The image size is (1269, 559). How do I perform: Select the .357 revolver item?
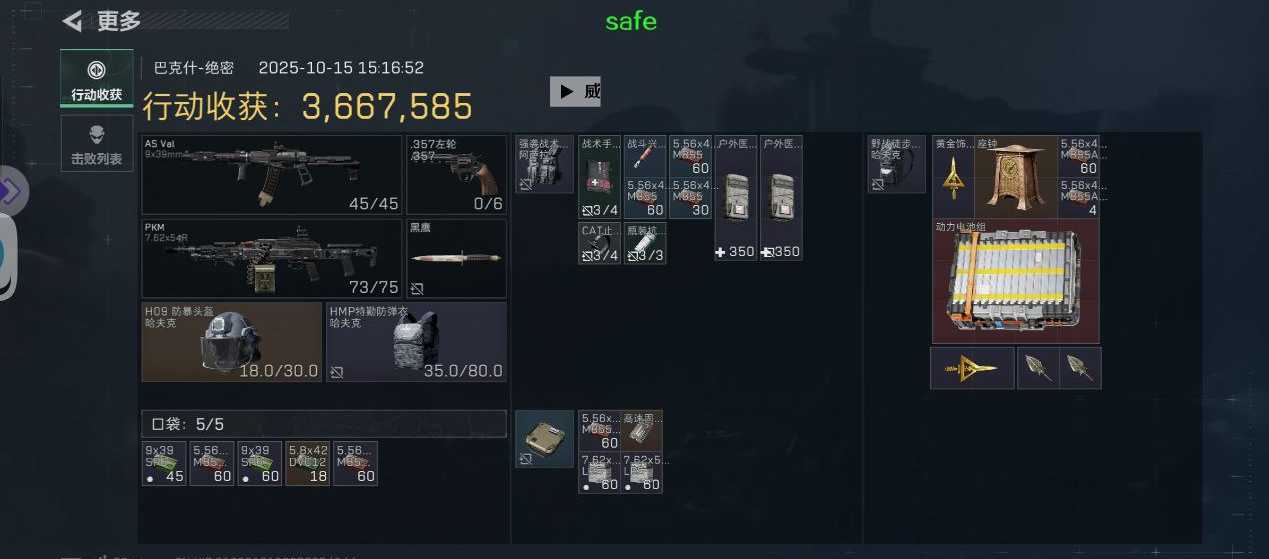(456, 175)
